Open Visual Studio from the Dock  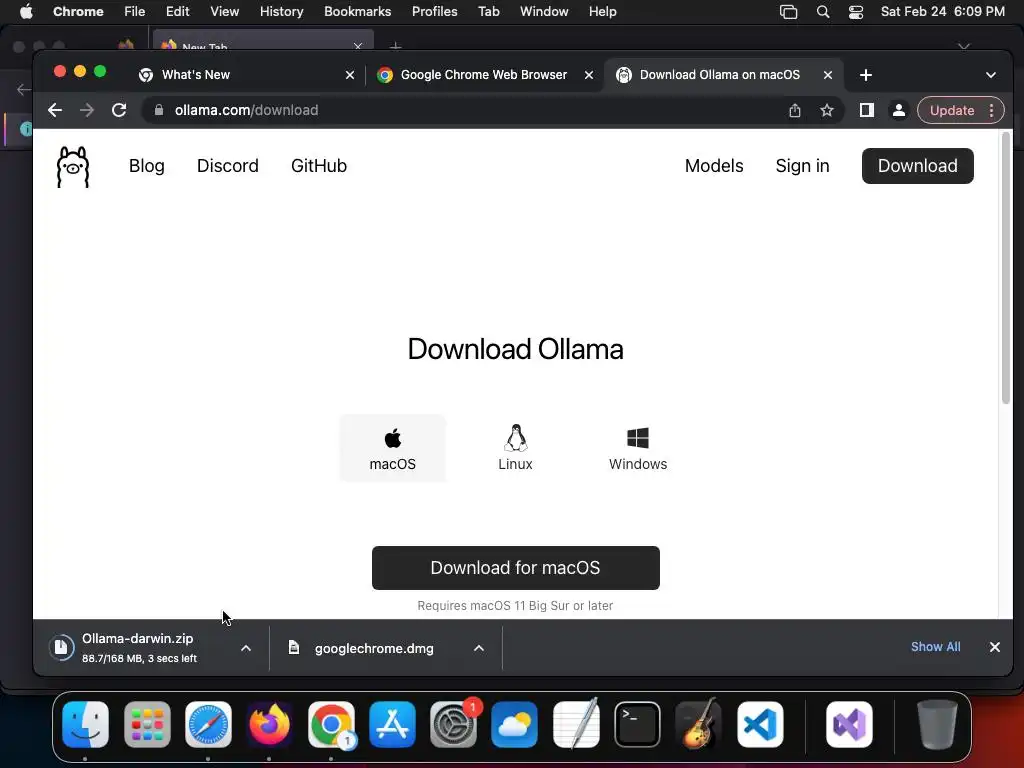point(849,724)
